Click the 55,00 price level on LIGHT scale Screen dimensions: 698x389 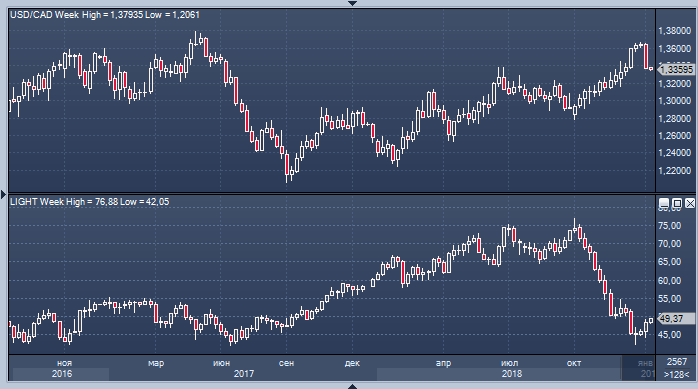point(670,299)
